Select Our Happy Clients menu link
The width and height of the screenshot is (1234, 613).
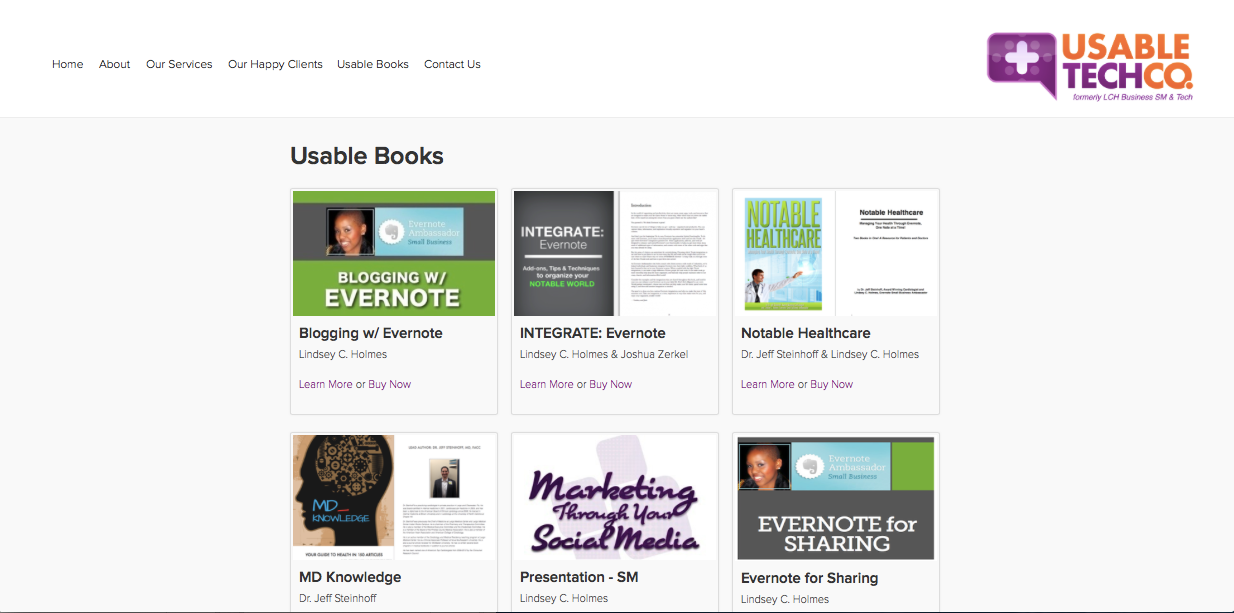tap(275, 64)
